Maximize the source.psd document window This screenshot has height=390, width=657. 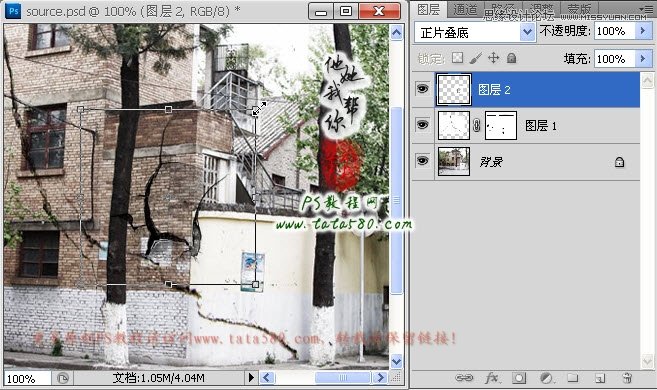click(345, 11)
